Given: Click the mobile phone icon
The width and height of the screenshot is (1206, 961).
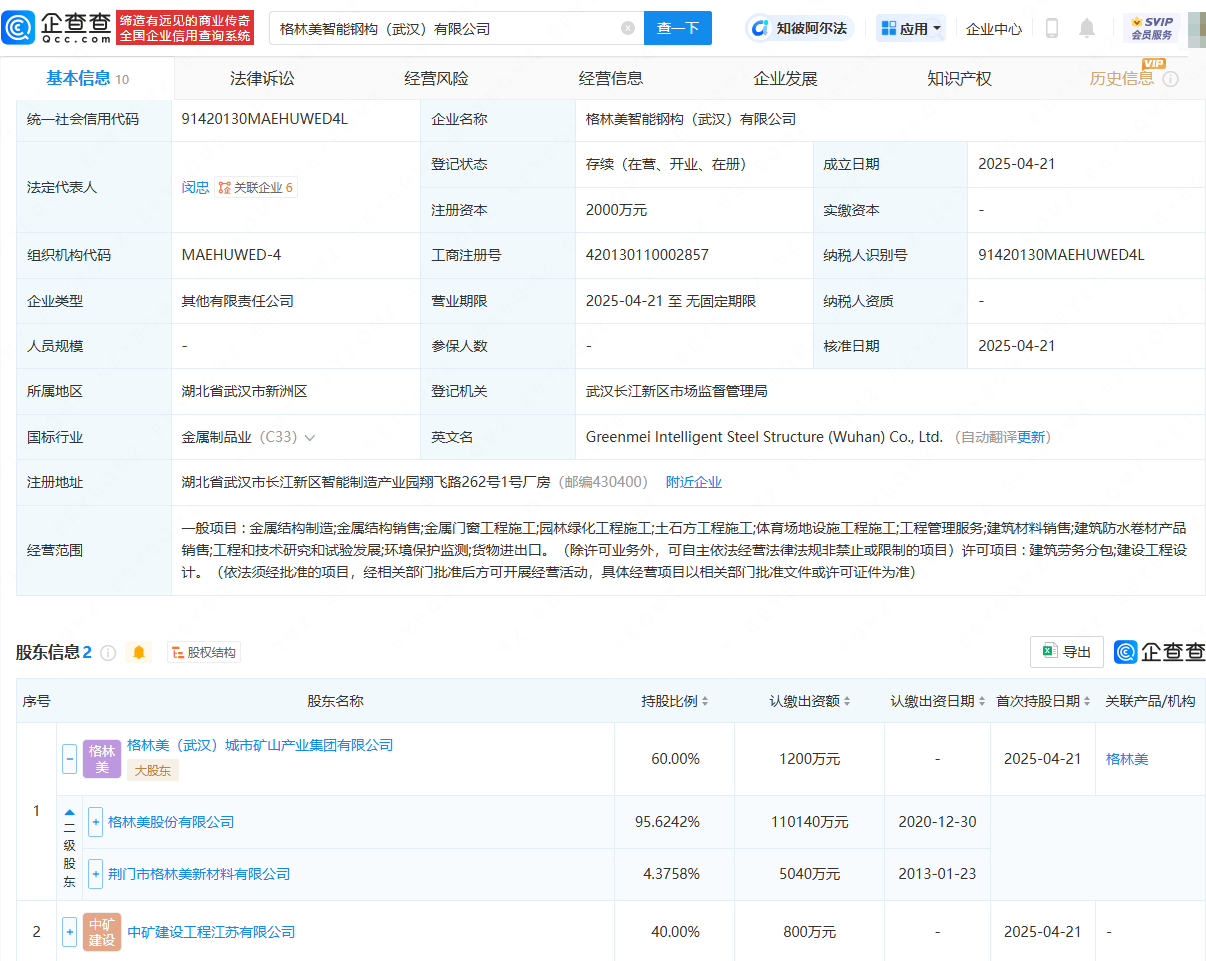Looking at the screenshot, I should [x=1052, y=29].
